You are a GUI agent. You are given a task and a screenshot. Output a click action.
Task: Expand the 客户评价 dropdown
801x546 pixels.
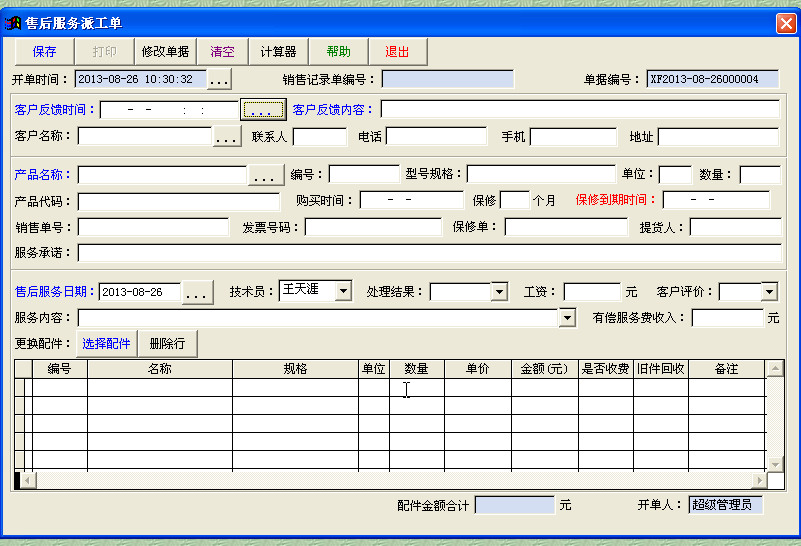click(769, 292)
